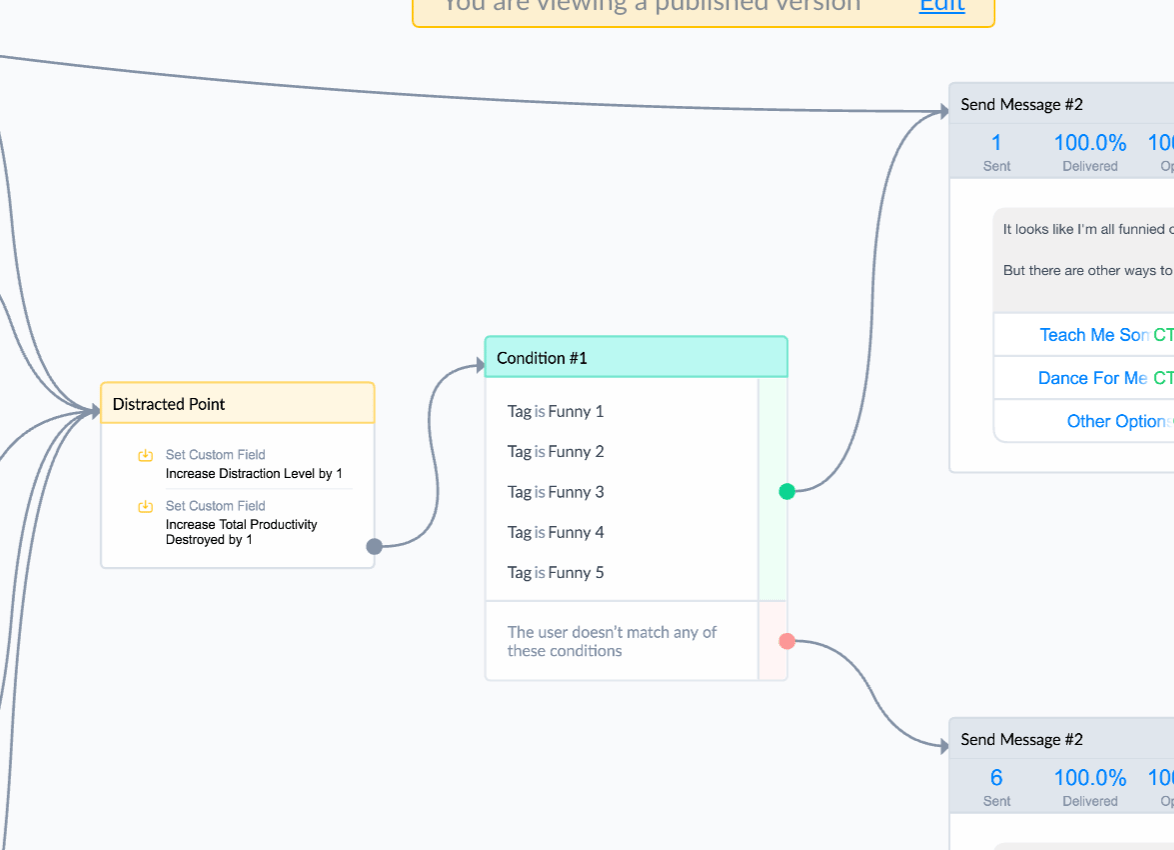This screenshot has height=850, width=1174.
Task: Click the red unmatched-condition connector dot
Action: point(787,641)
